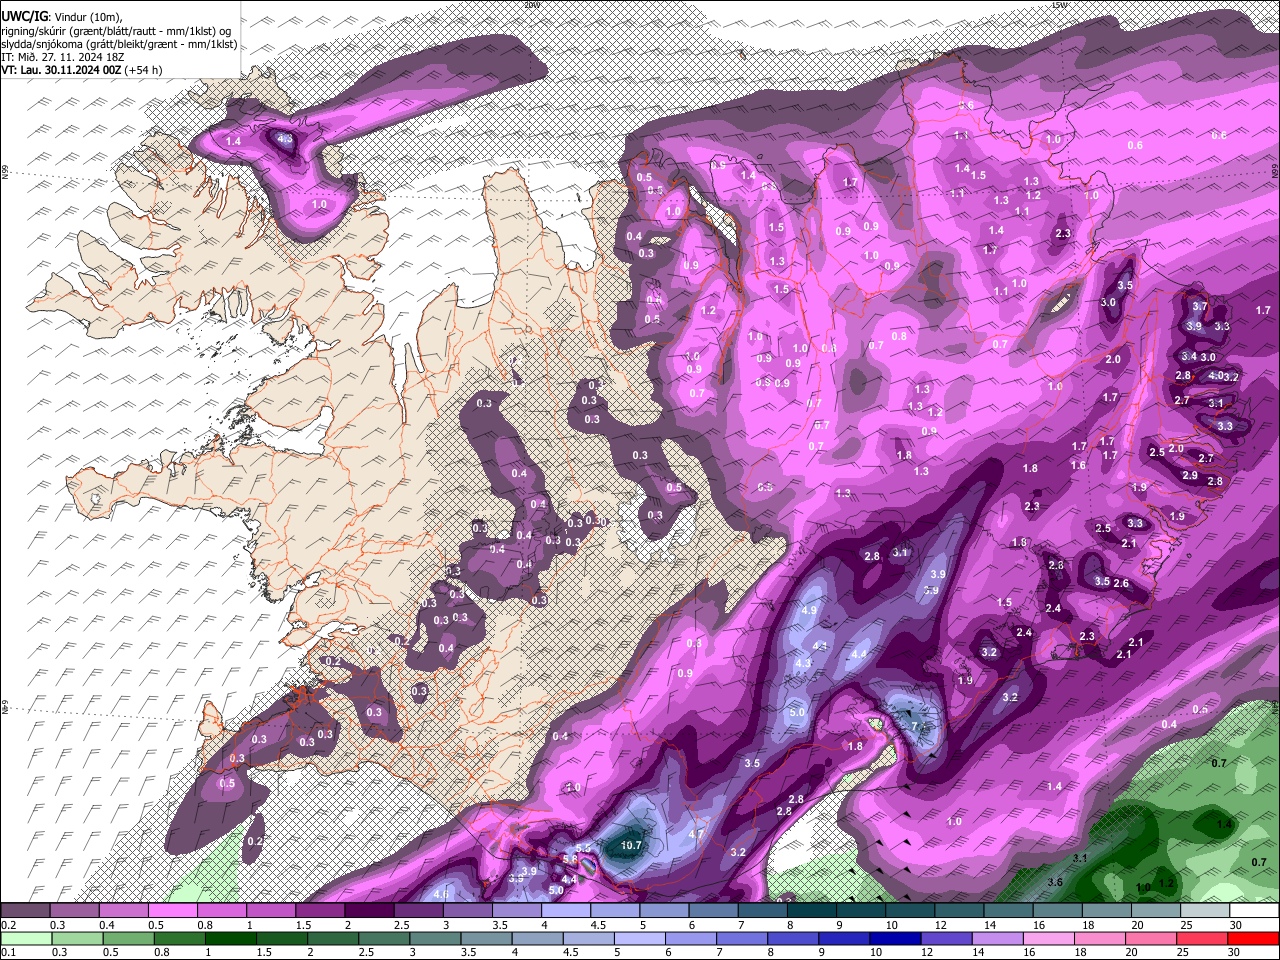Click the 'slydda/snjókoma' legend description line
Viewport: 1280px width, 960px height.
[119, 44]
